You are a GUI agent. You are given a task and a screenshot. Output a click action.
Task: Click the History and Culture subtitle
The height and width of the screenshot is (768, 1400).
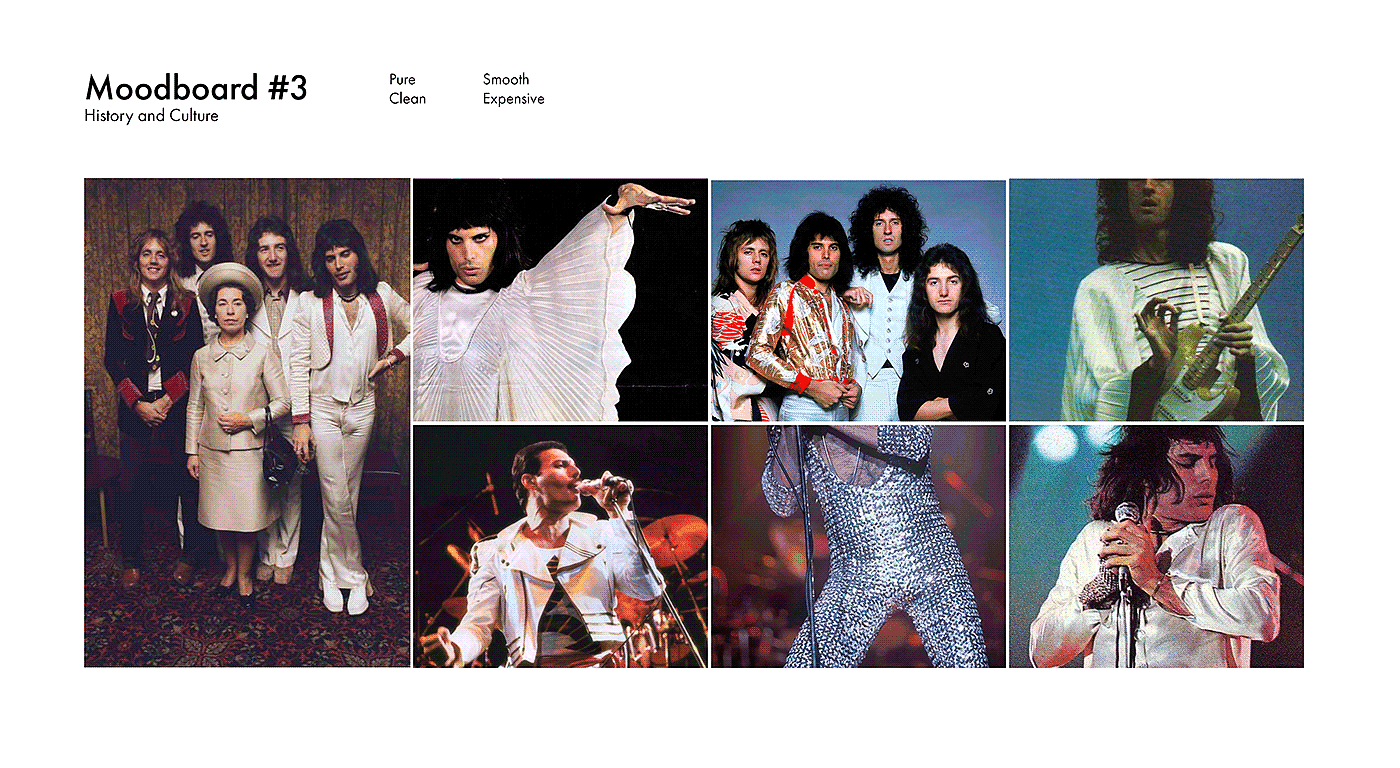(x=151, y=116)
